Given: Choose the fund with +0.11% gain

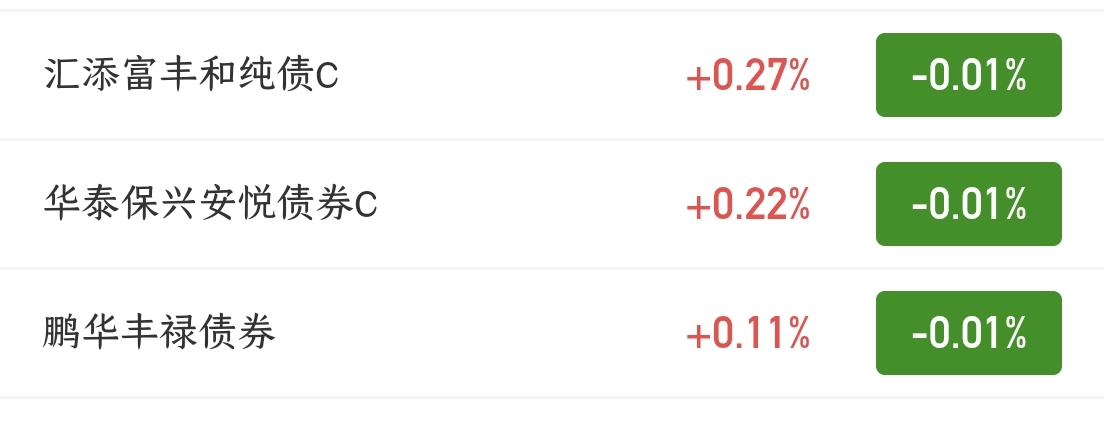Looking at the screenshot, I should (552, 333).
